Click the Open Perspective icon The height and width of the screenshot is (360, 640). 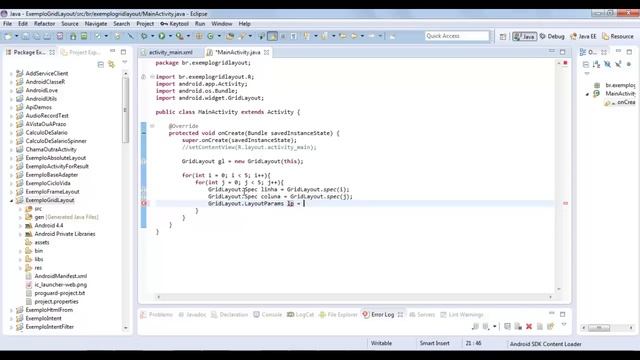pos(503,36)
